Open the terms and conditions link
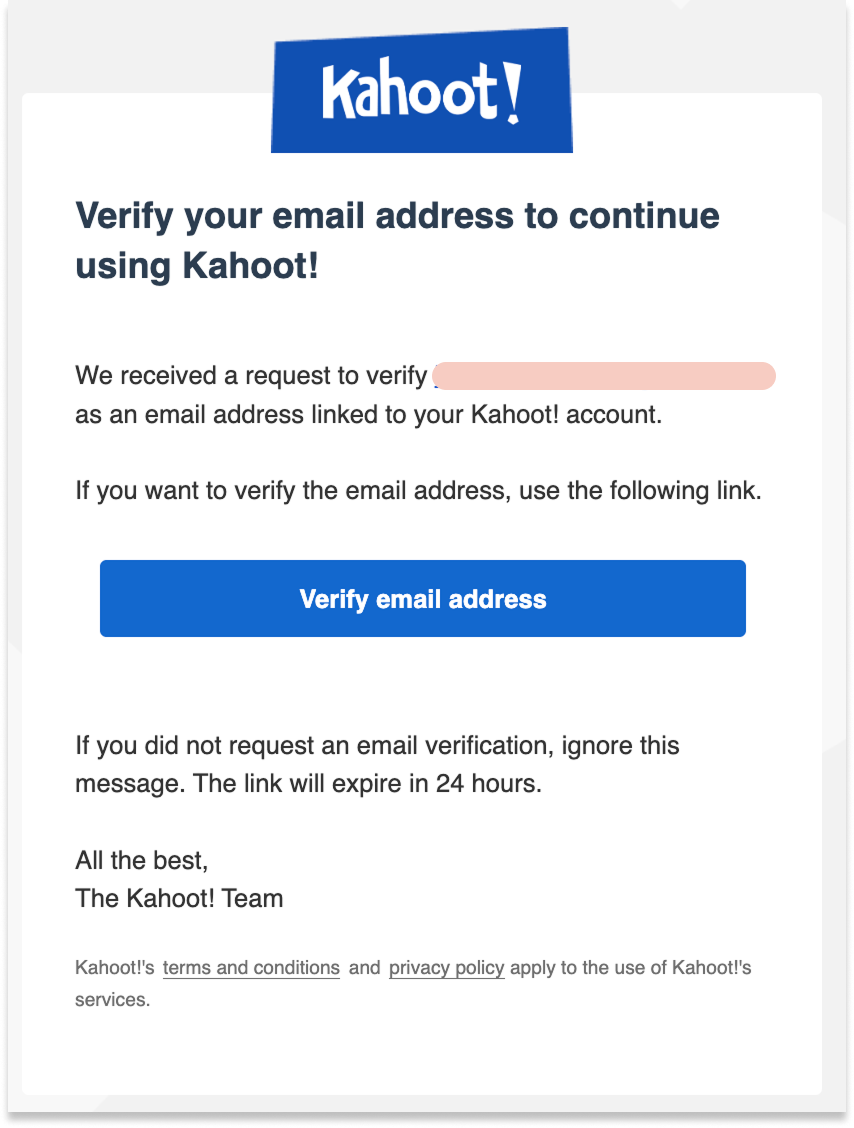The height and width of the screenshot is (1128, 854). (251, 968)
